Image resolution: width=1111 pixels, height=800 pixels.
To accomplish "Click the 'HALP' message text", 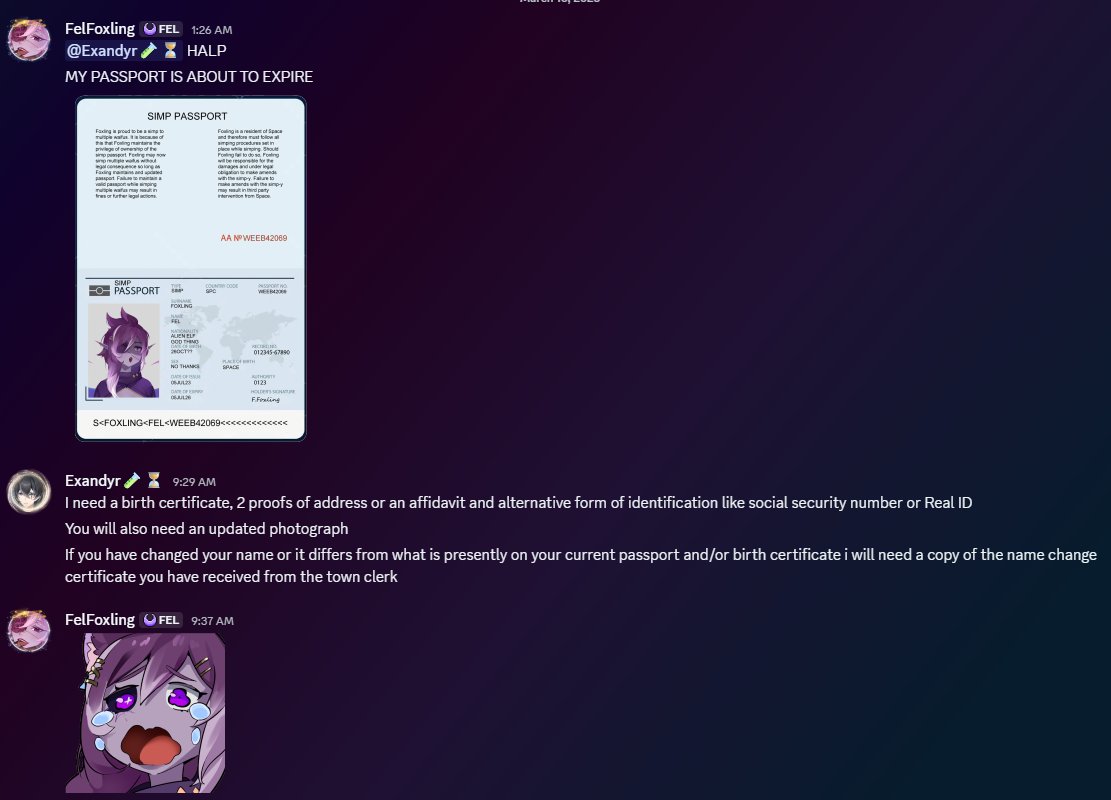I will pyautogui.click(x=207, y=51).
